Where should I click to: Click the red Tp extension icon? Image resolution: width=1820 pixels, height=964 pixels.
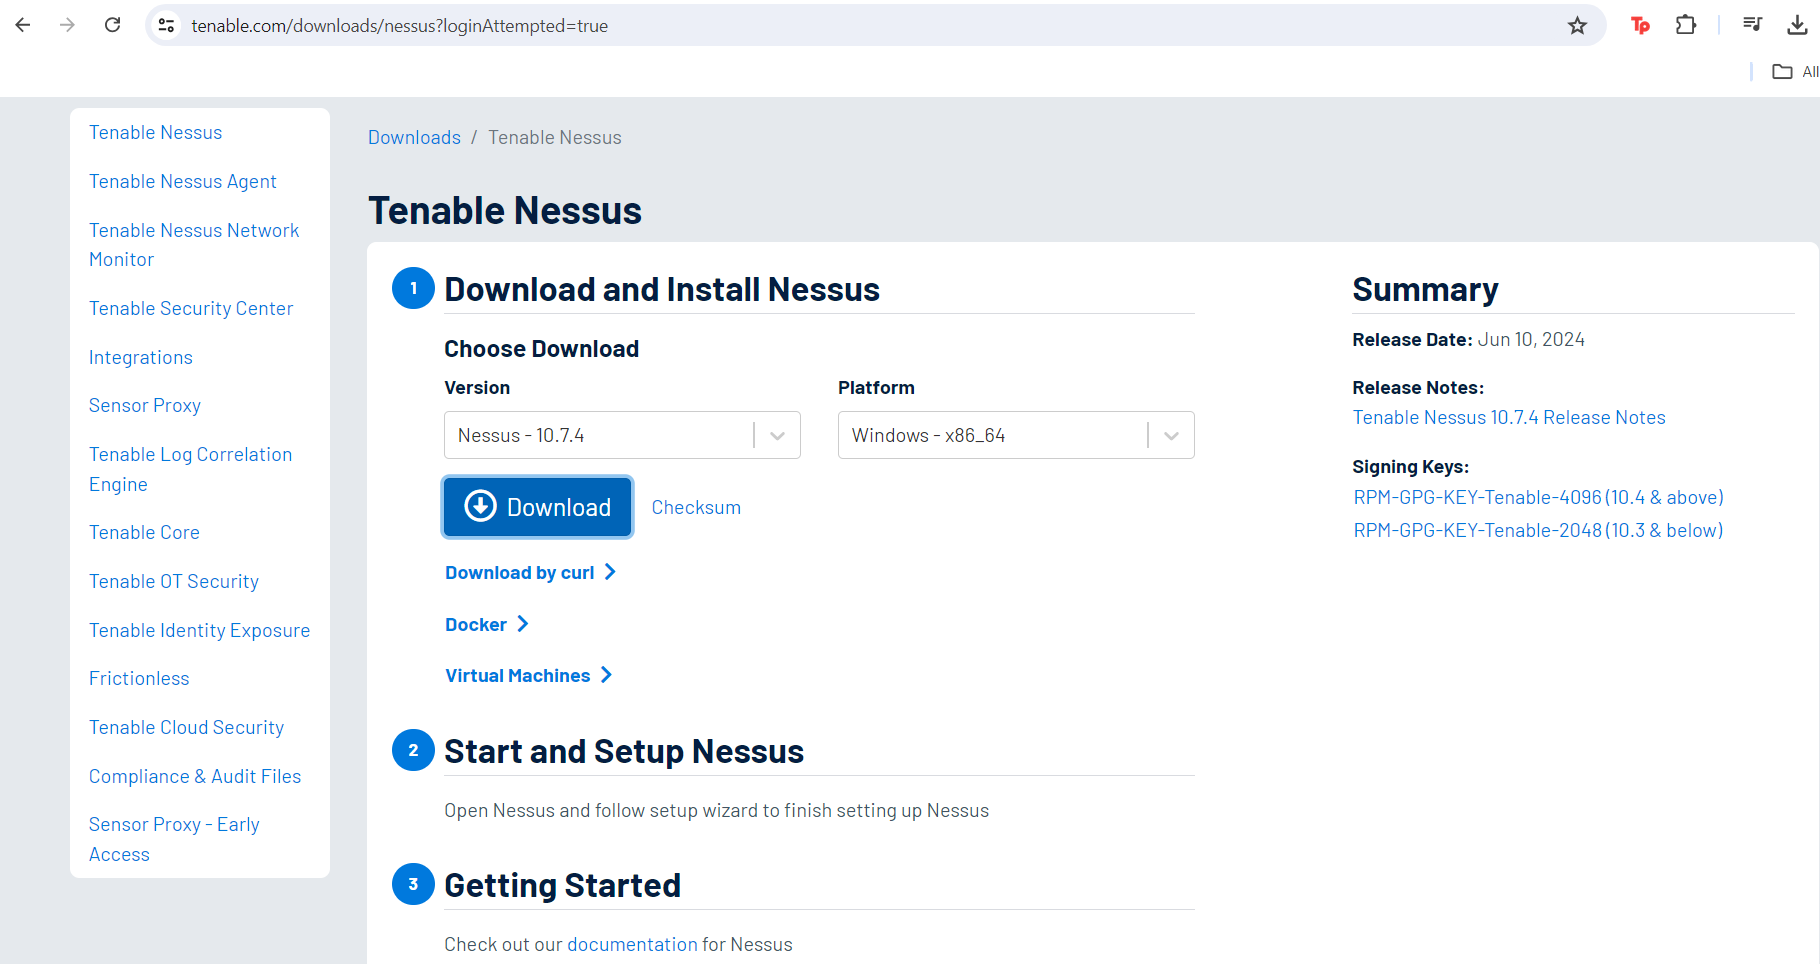[1640, 26]
